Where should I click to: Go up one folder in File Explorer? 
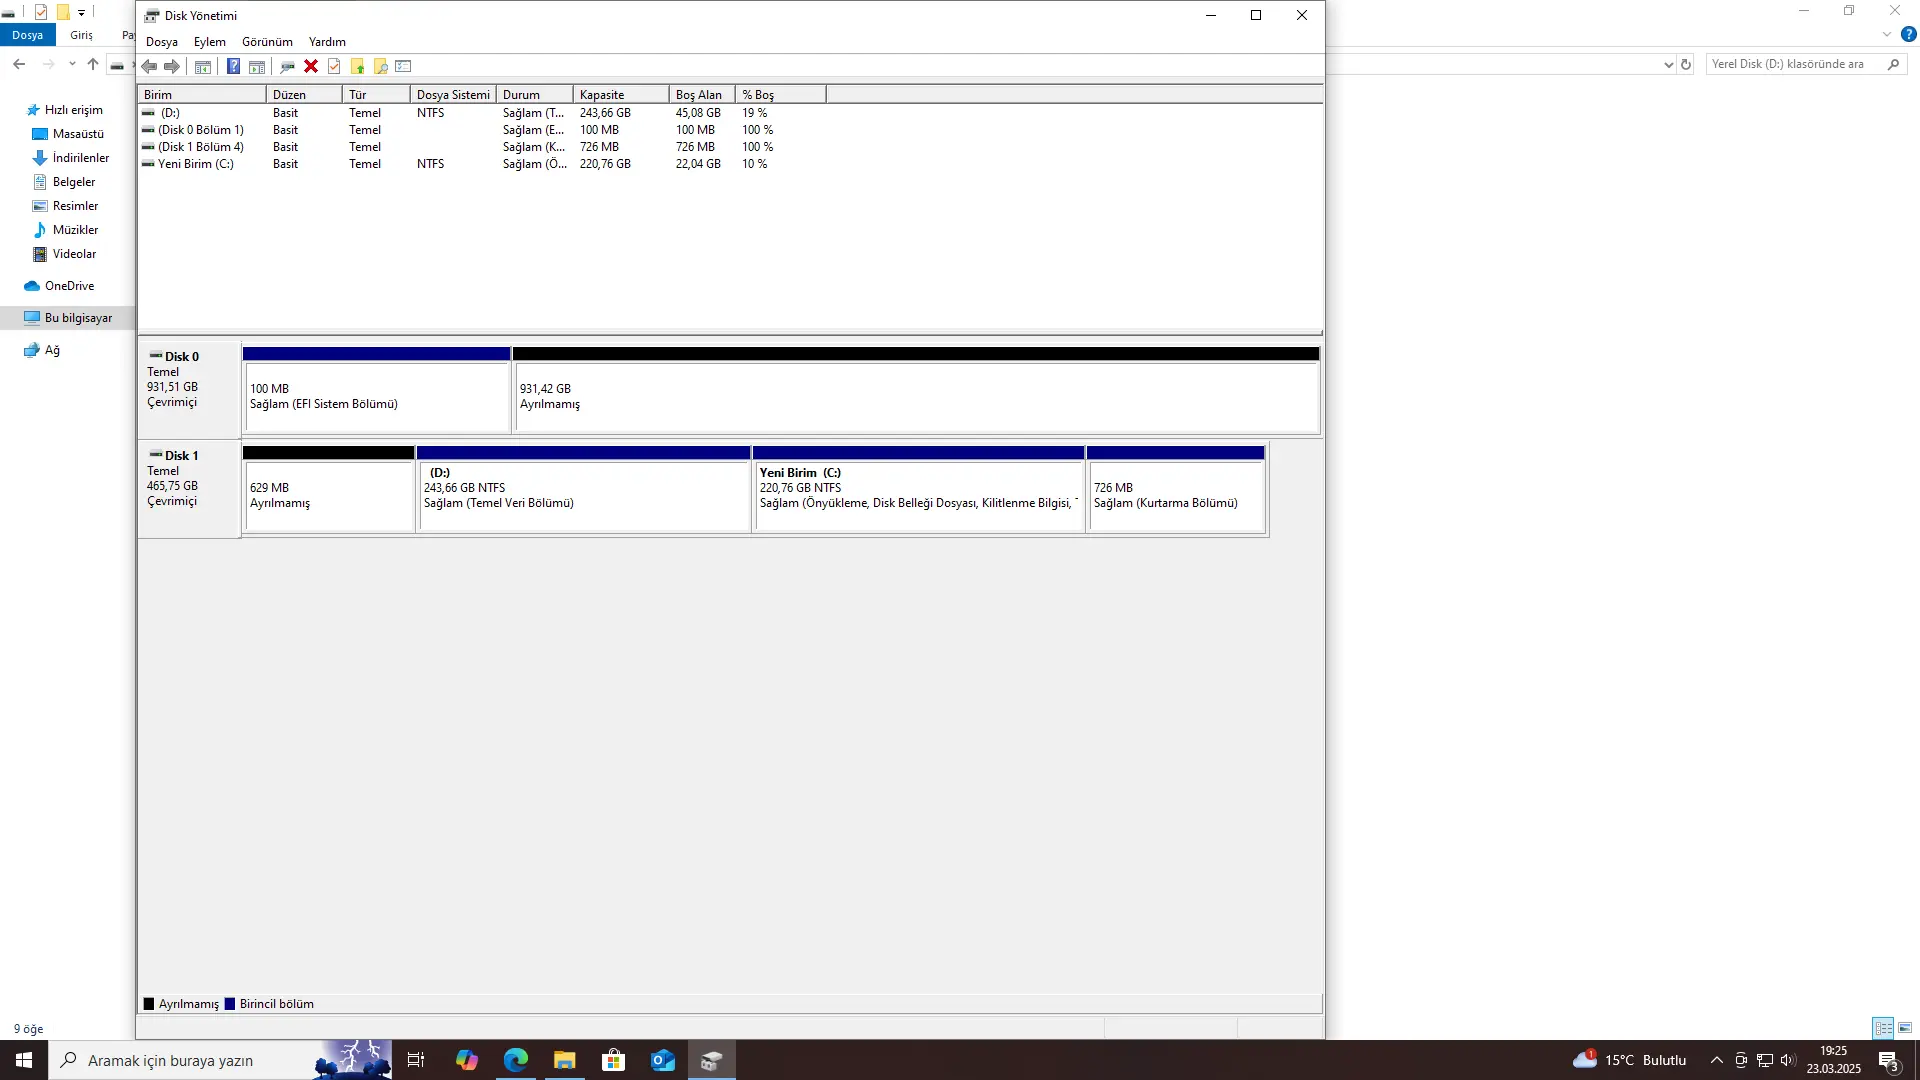(x=93, y=64)
